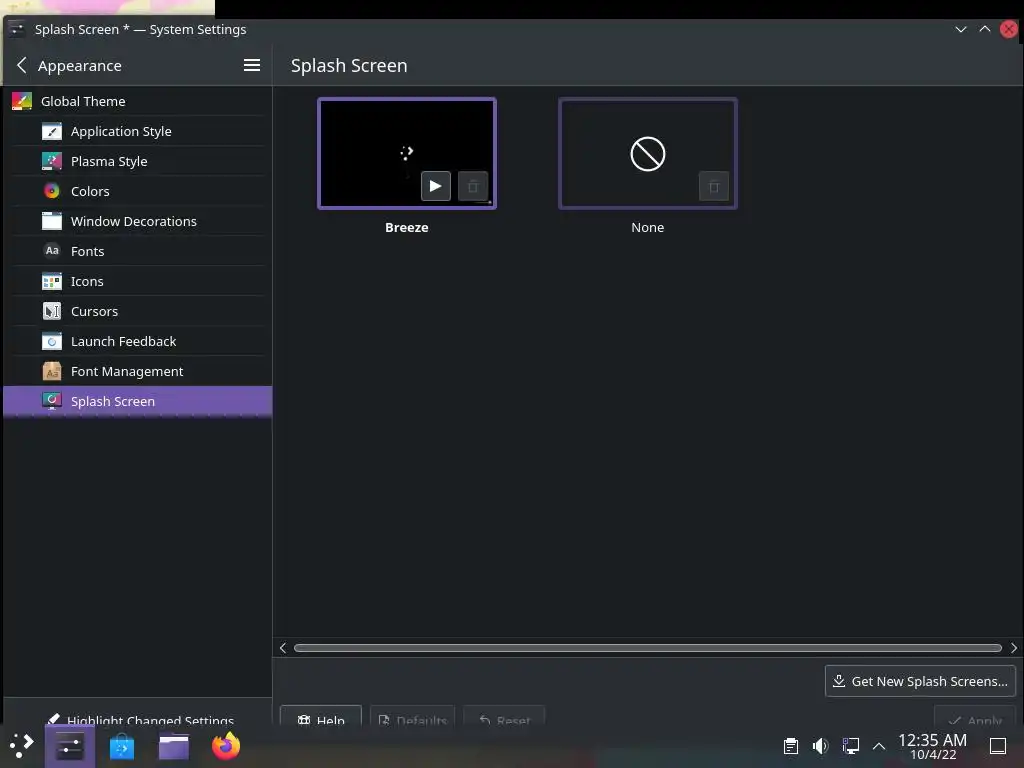Select the None splash screen thumbnail
The width and height of the screenshot is (1024, 768).
click(x=647, y=153)
